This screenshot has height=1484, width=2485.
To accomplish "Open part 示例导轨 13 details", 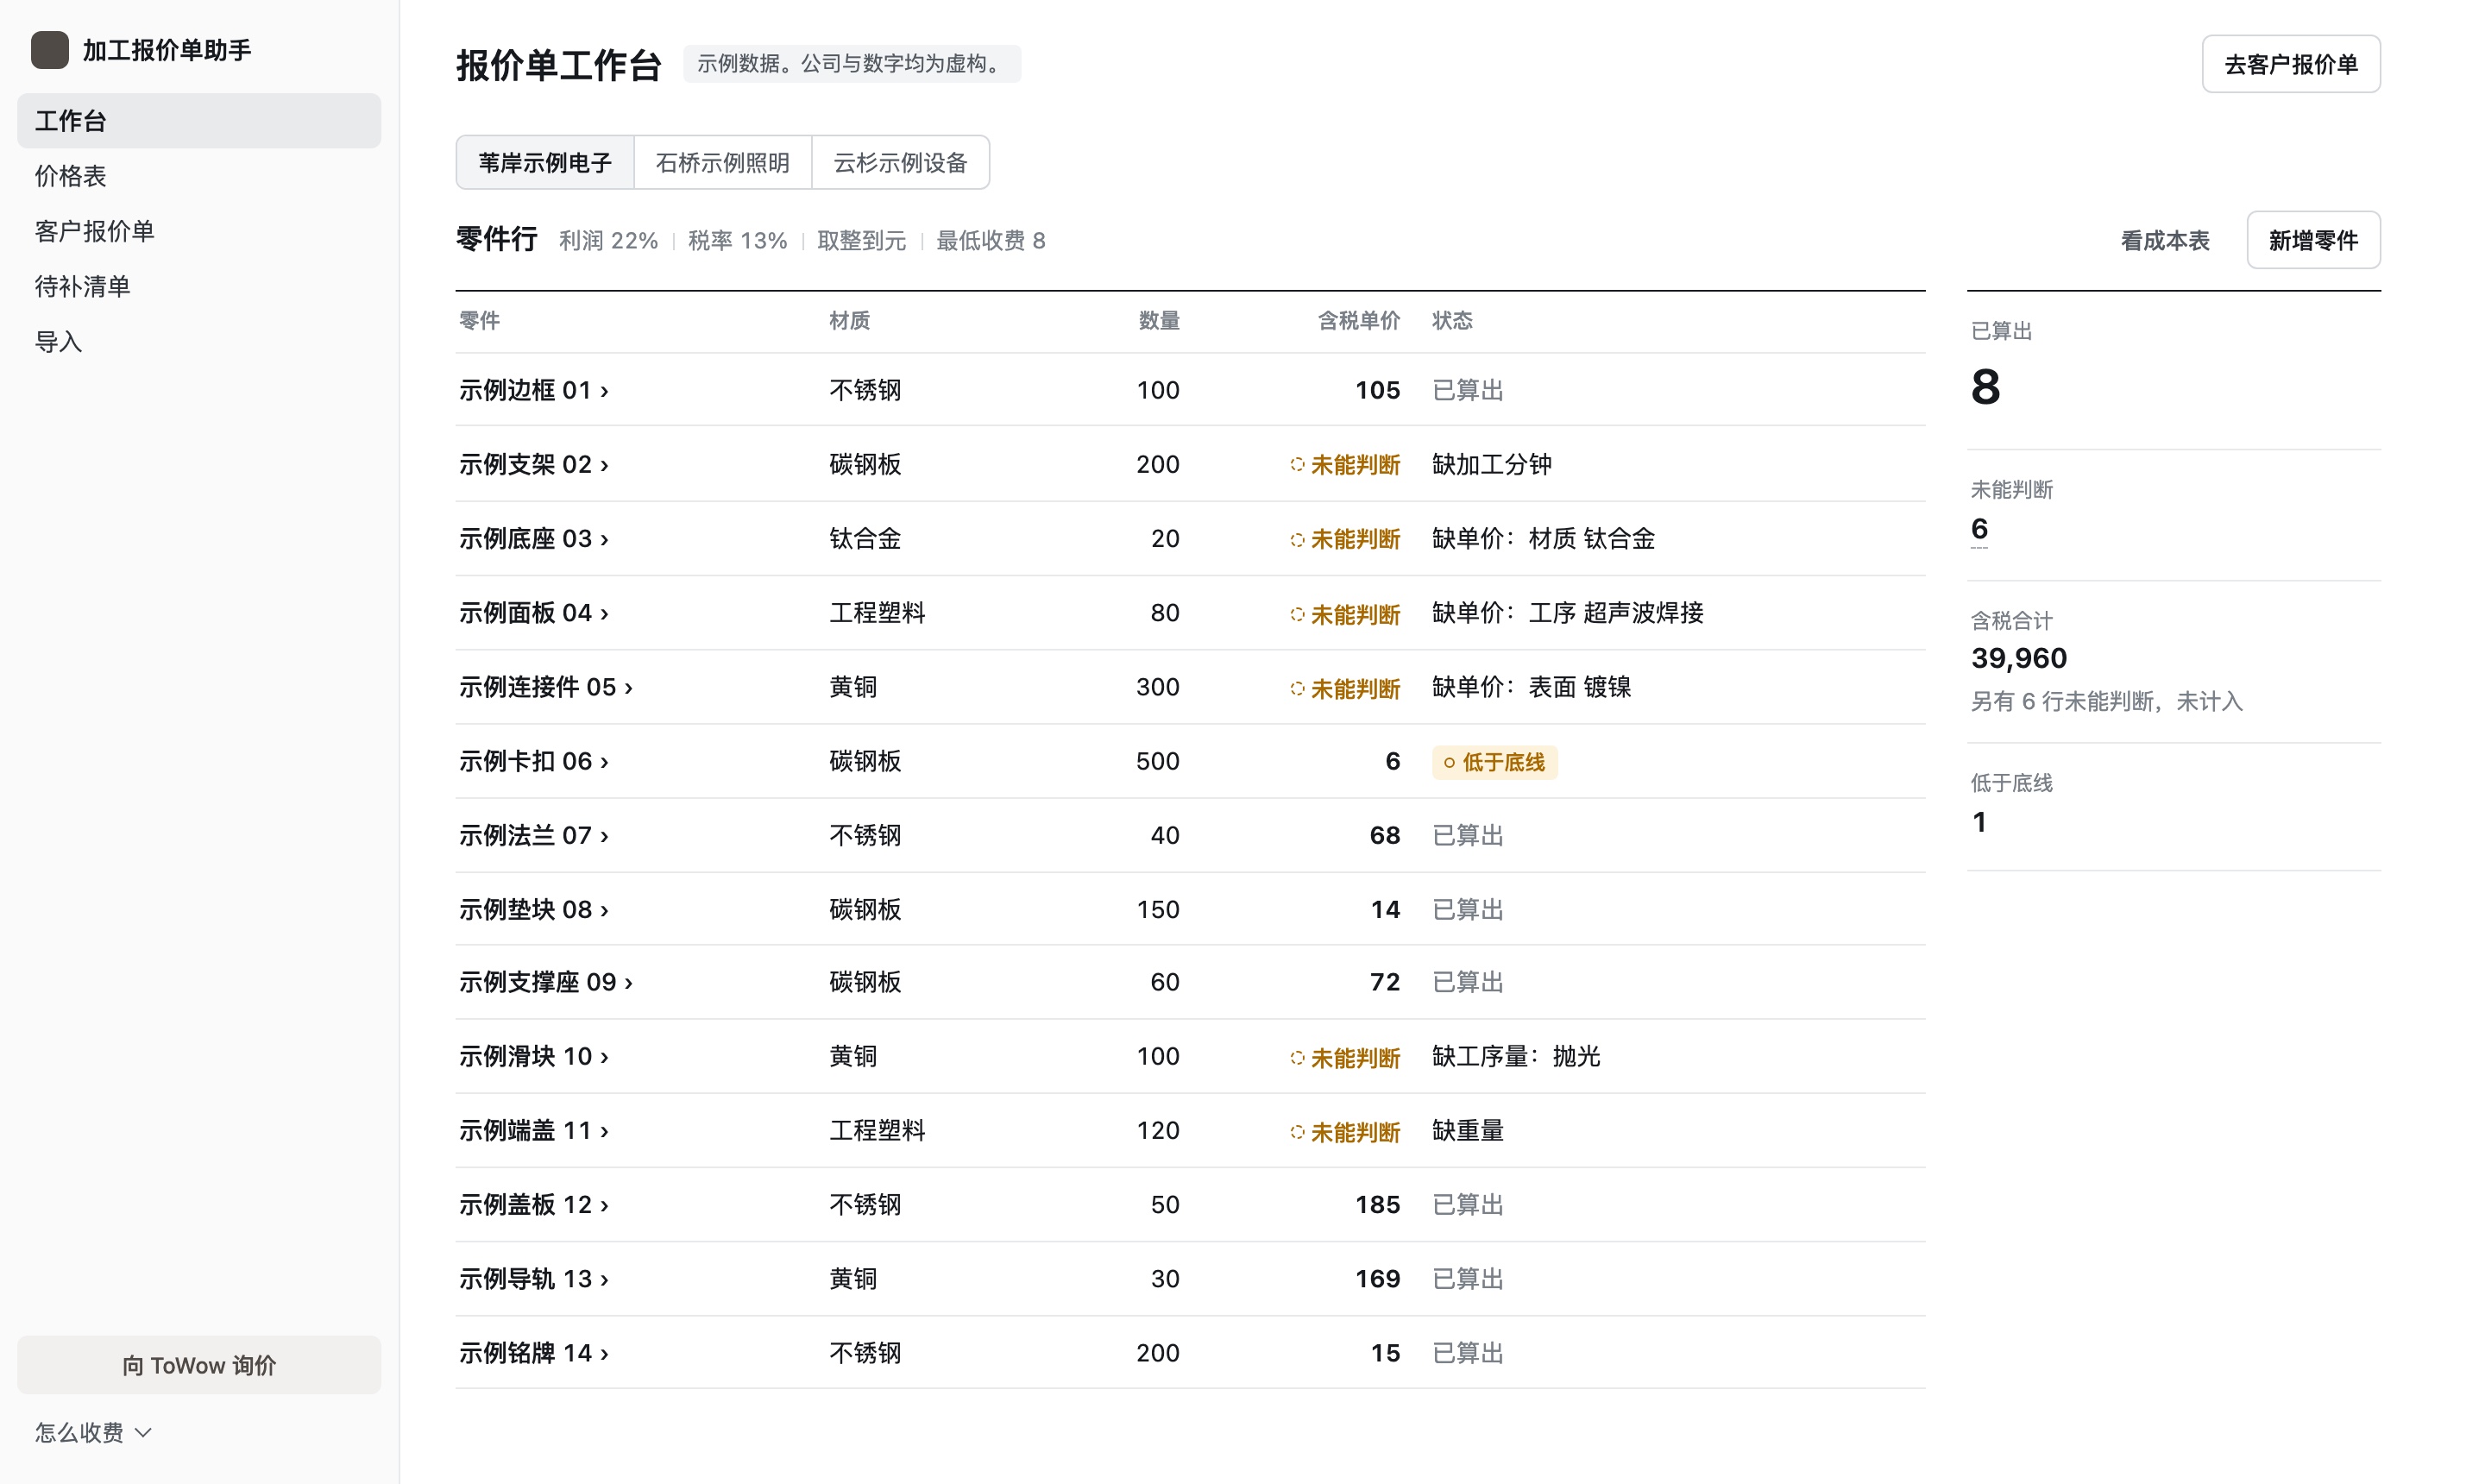I will point(534,1278).
